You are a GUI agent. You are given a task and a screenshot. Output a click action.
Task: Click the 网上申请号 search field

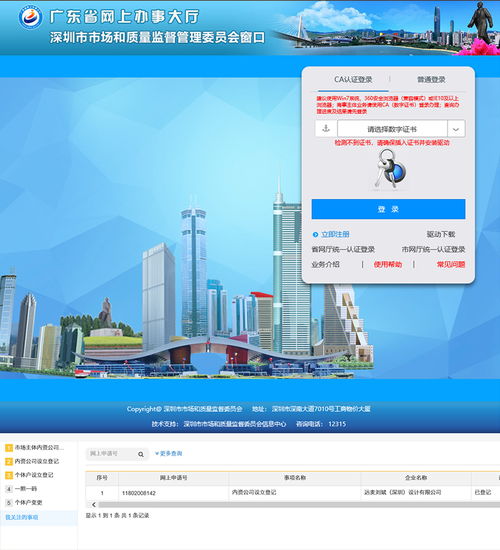click(x=112, y=454)
